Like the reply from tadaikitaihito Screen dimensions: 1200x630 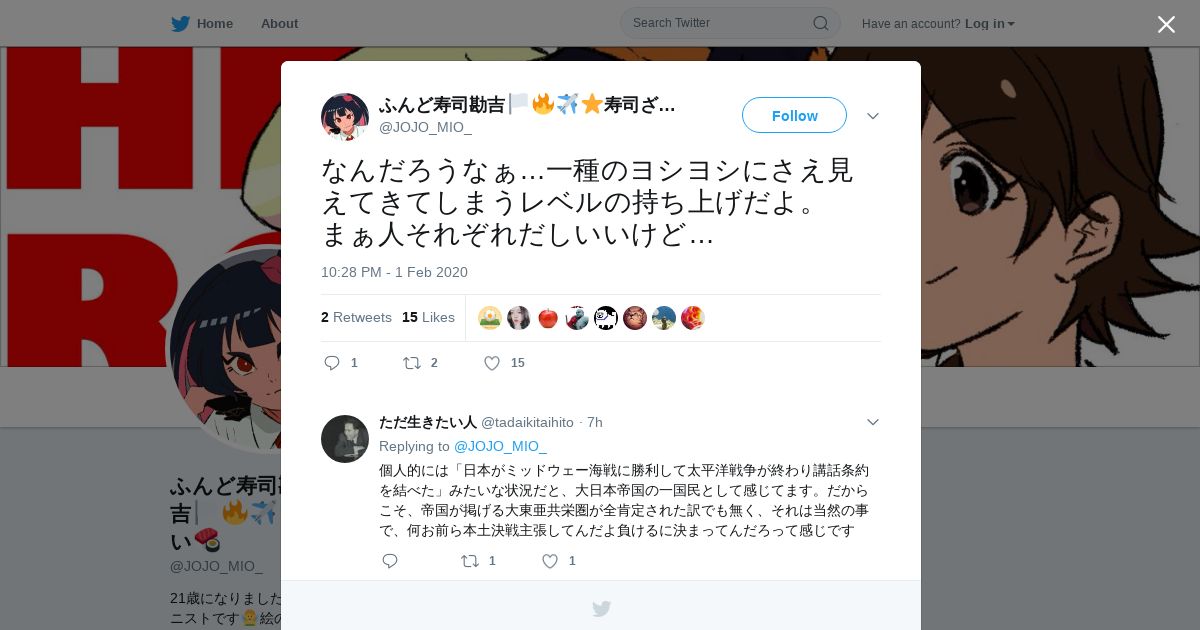pyautogui.click(x=550, y=561)
